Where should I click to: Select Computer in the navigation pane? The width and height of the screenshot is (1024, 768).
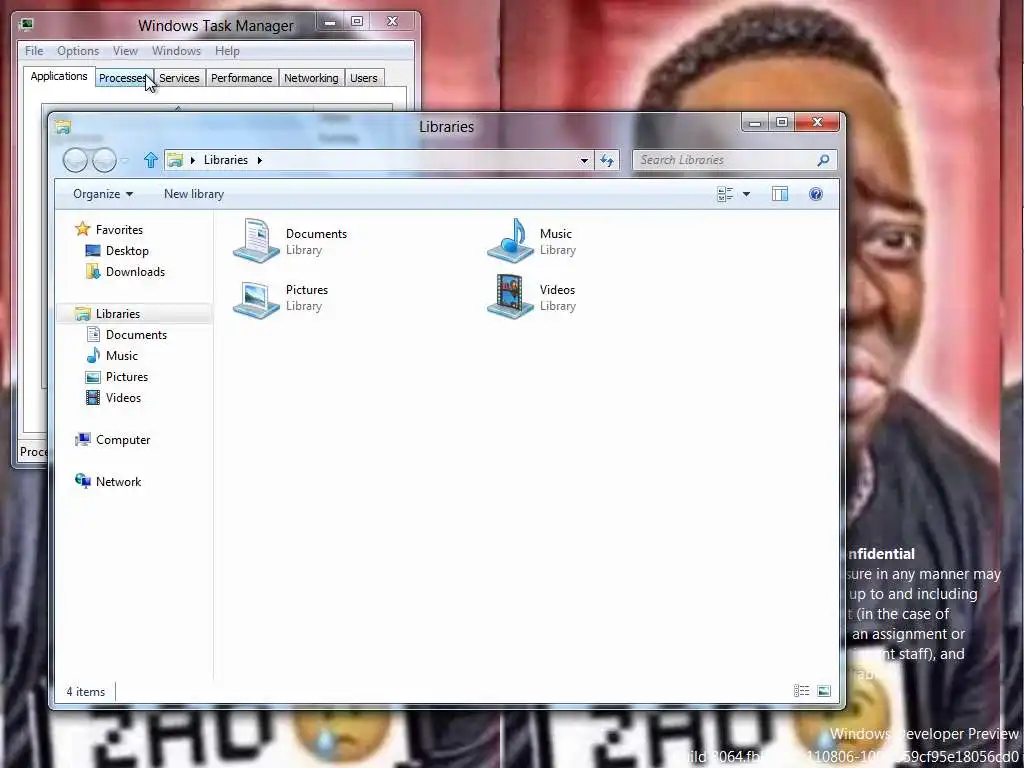click(x=123, y=440)
